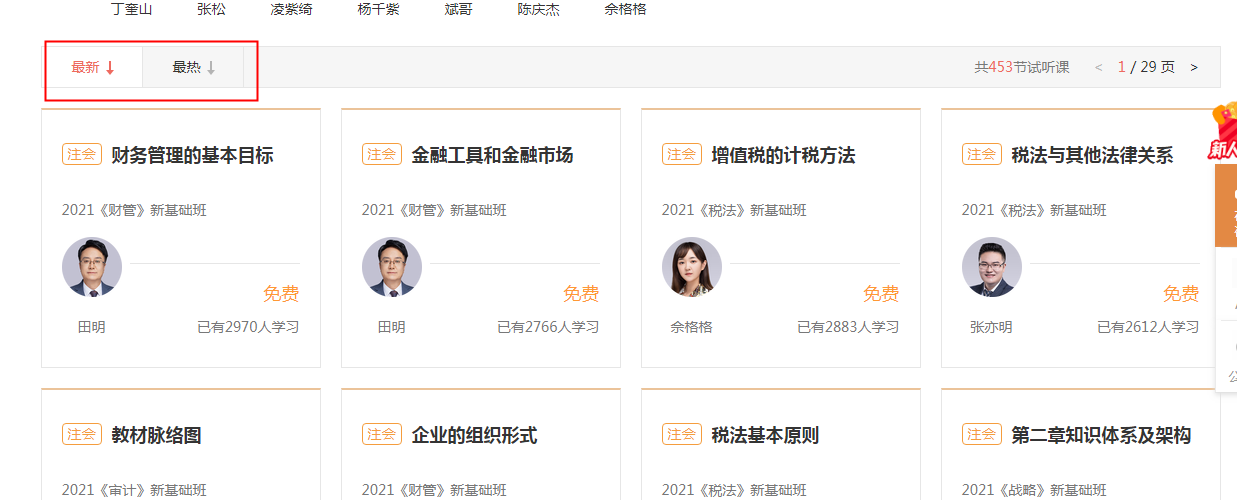Select teacher filter 陈庆杰
The height and width of the screenshot is (500, 1237).
point(538,10)
